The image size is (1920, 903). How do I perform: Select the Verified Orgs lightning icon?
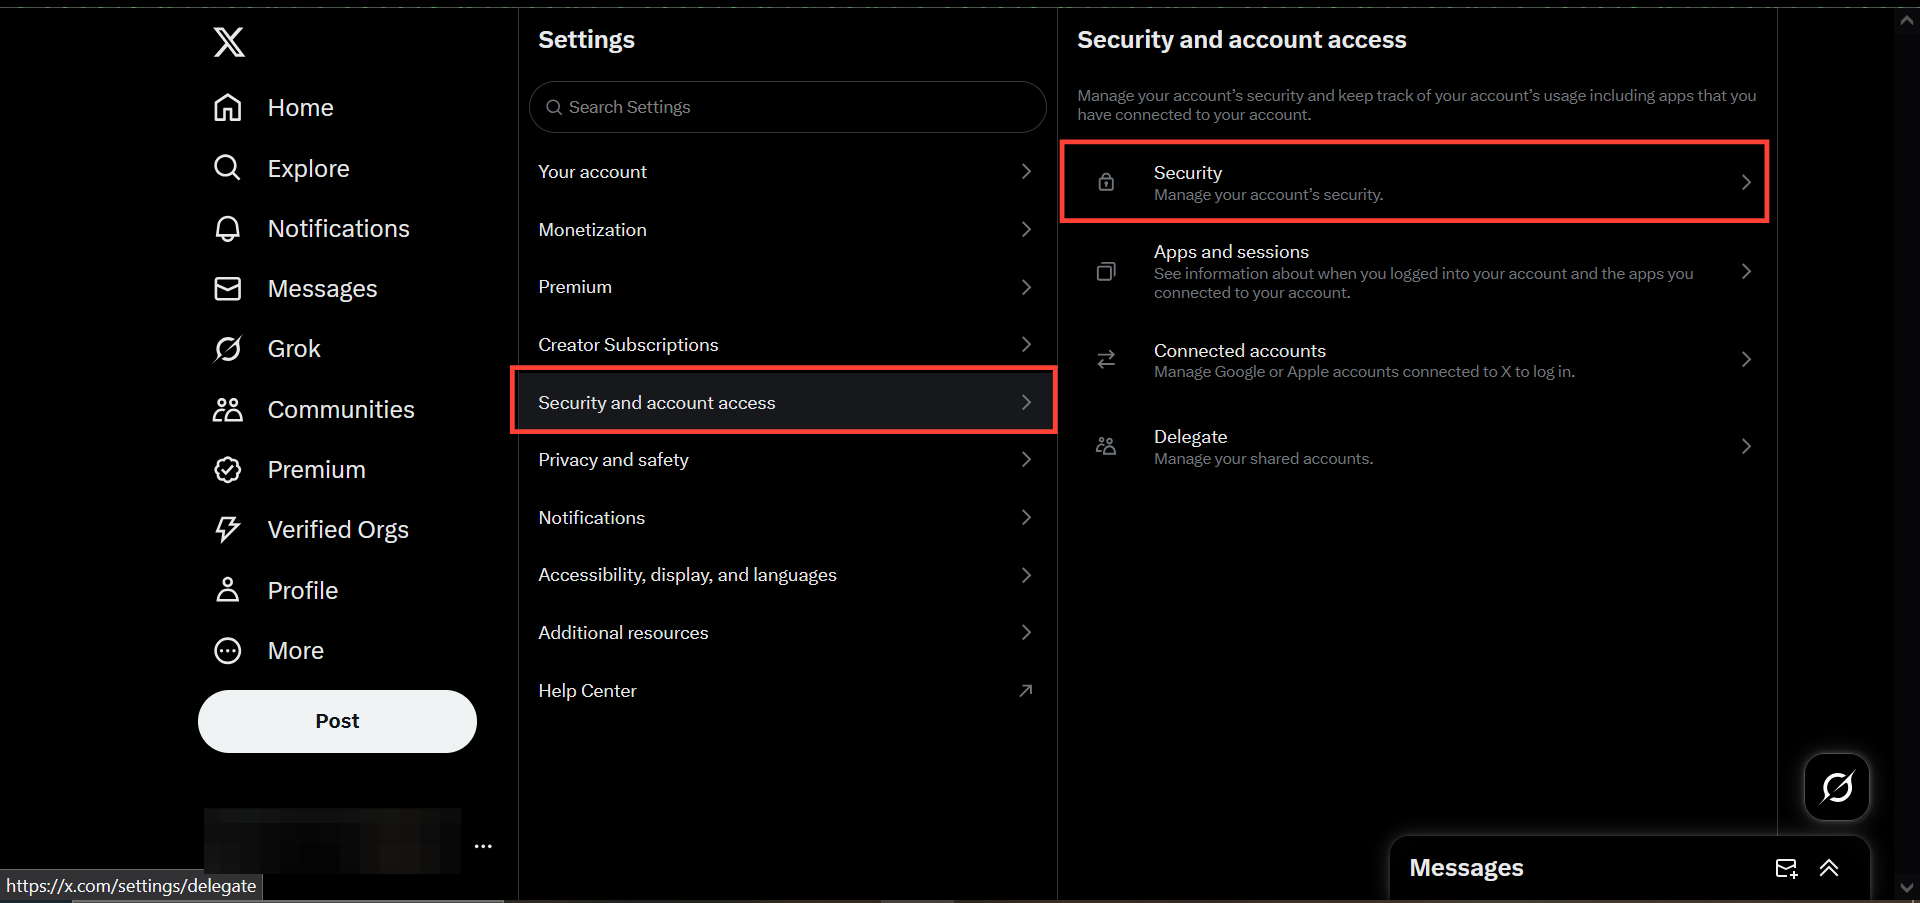coord(228,529)
